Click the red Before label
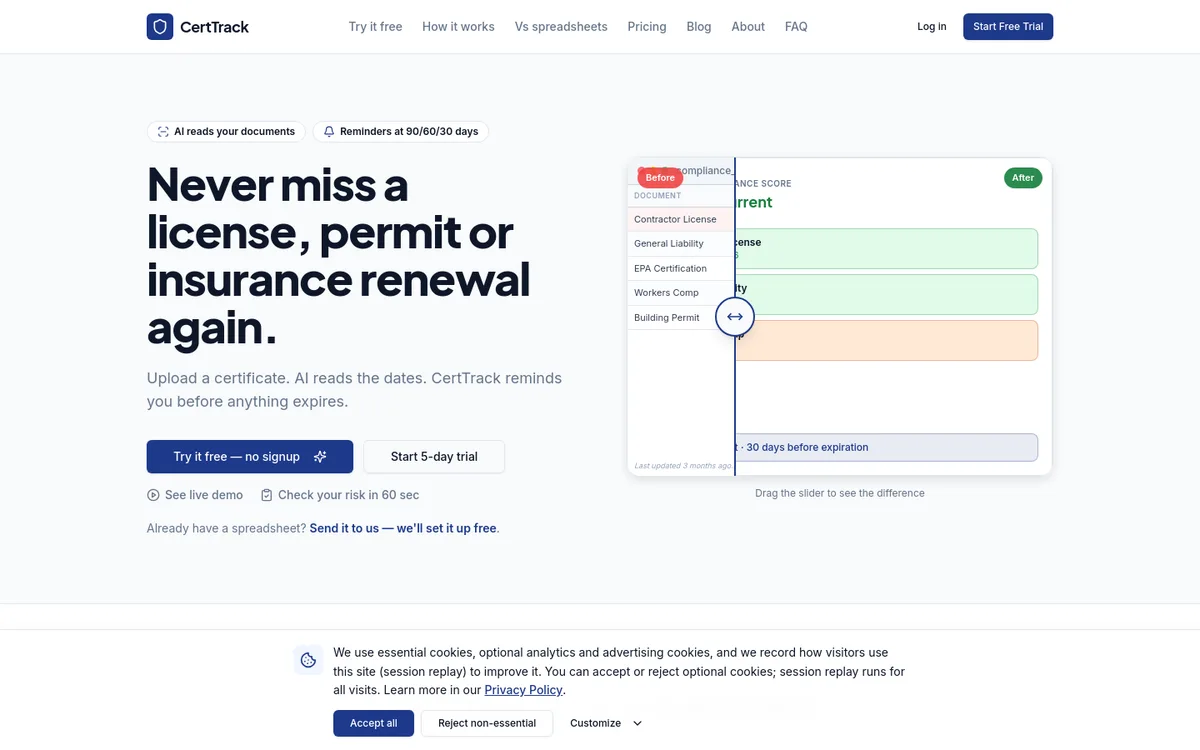 (660, 178)
